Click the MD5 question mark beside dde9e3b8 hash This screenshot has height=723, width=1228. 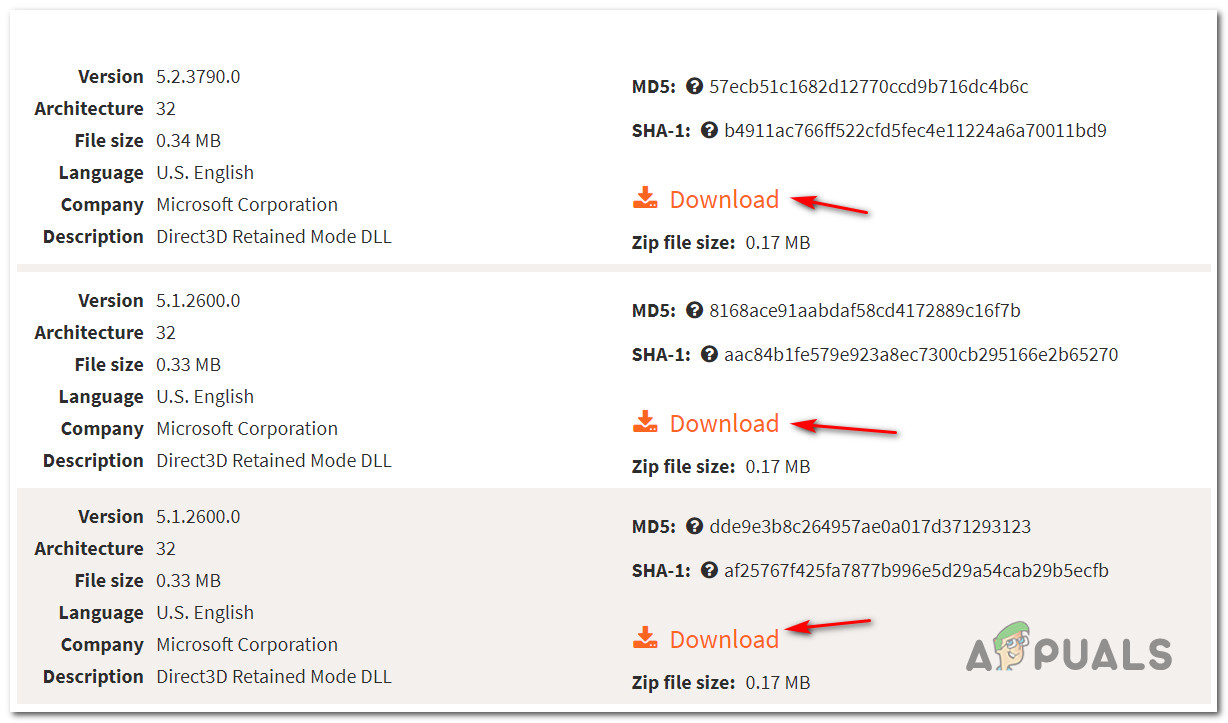(695, 527)
